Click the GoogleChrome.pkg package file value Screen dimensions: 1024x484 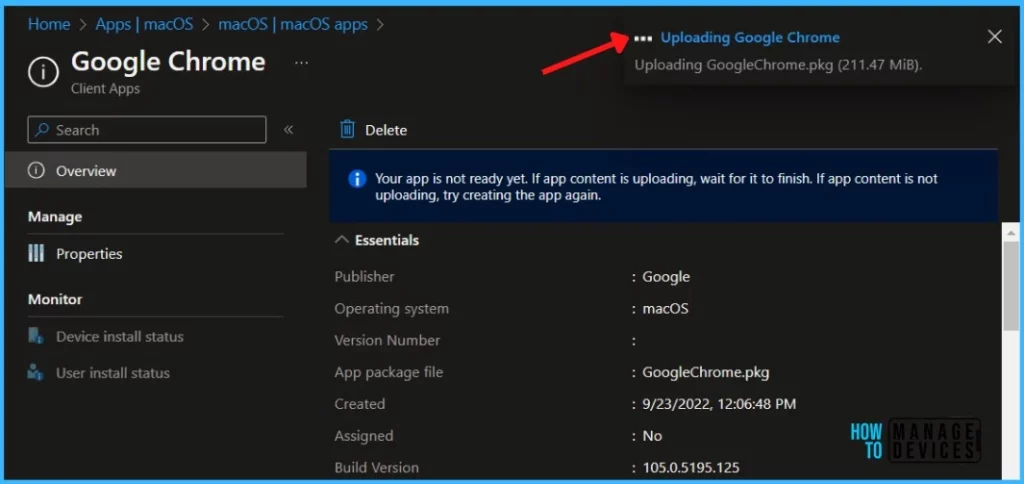[x=706, y=372]
